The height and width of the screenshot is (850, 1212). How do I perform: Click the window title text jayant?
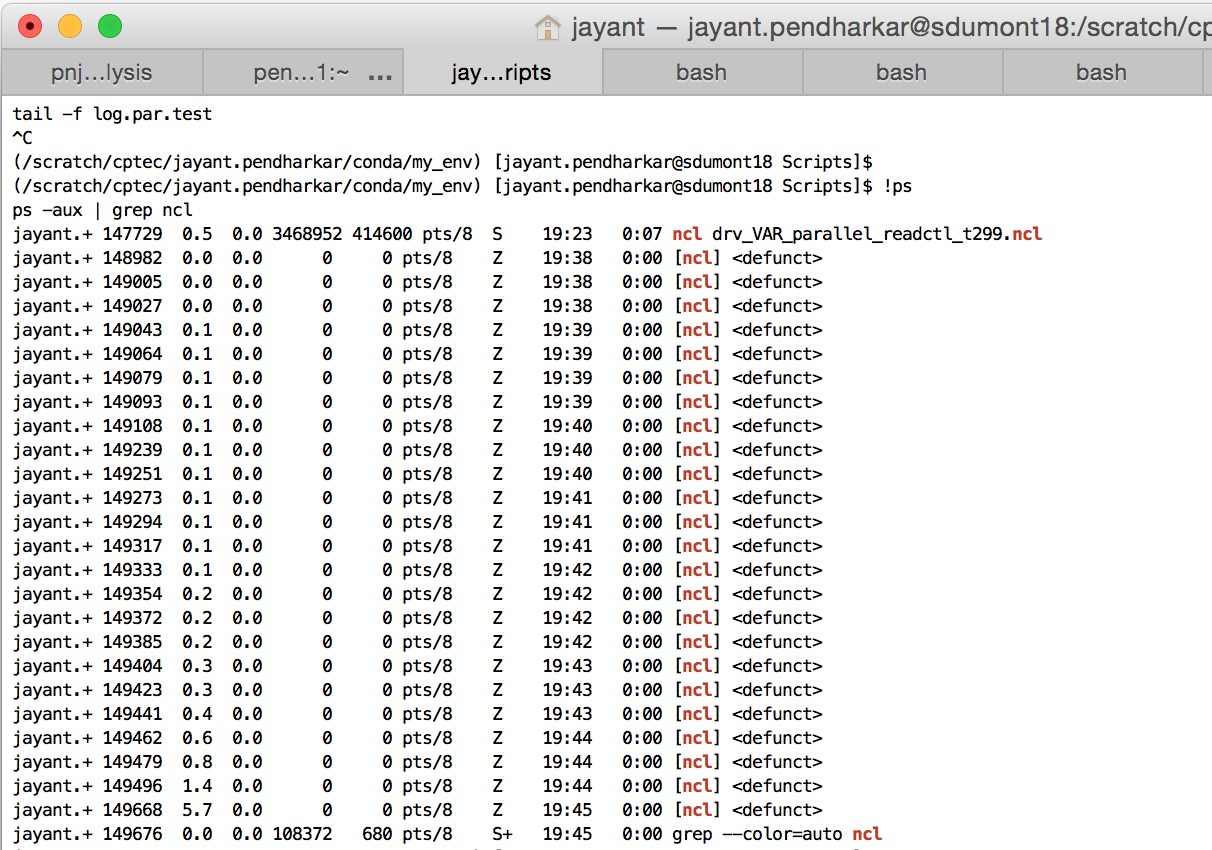point(608,27)
